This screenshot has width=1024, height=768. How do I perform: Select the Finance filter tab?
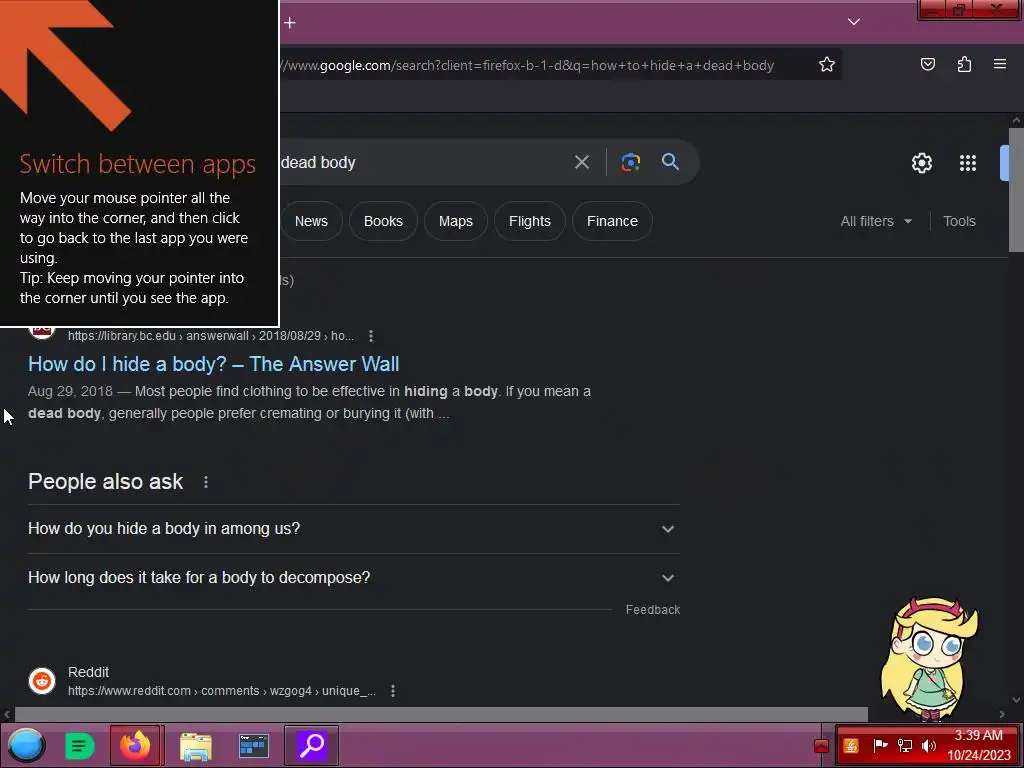[x=612, y=221]
